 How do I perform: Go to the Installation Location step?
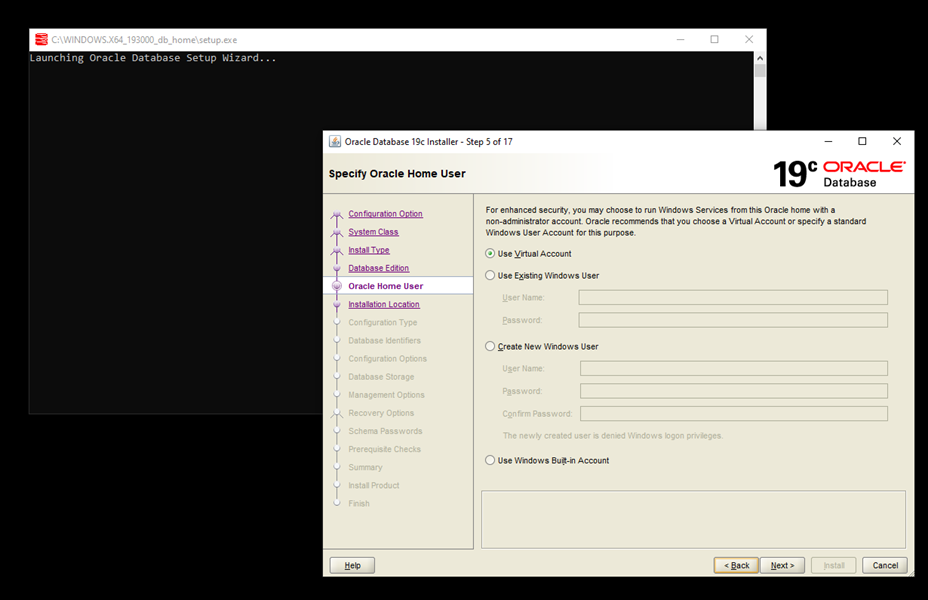coord(384,304)
